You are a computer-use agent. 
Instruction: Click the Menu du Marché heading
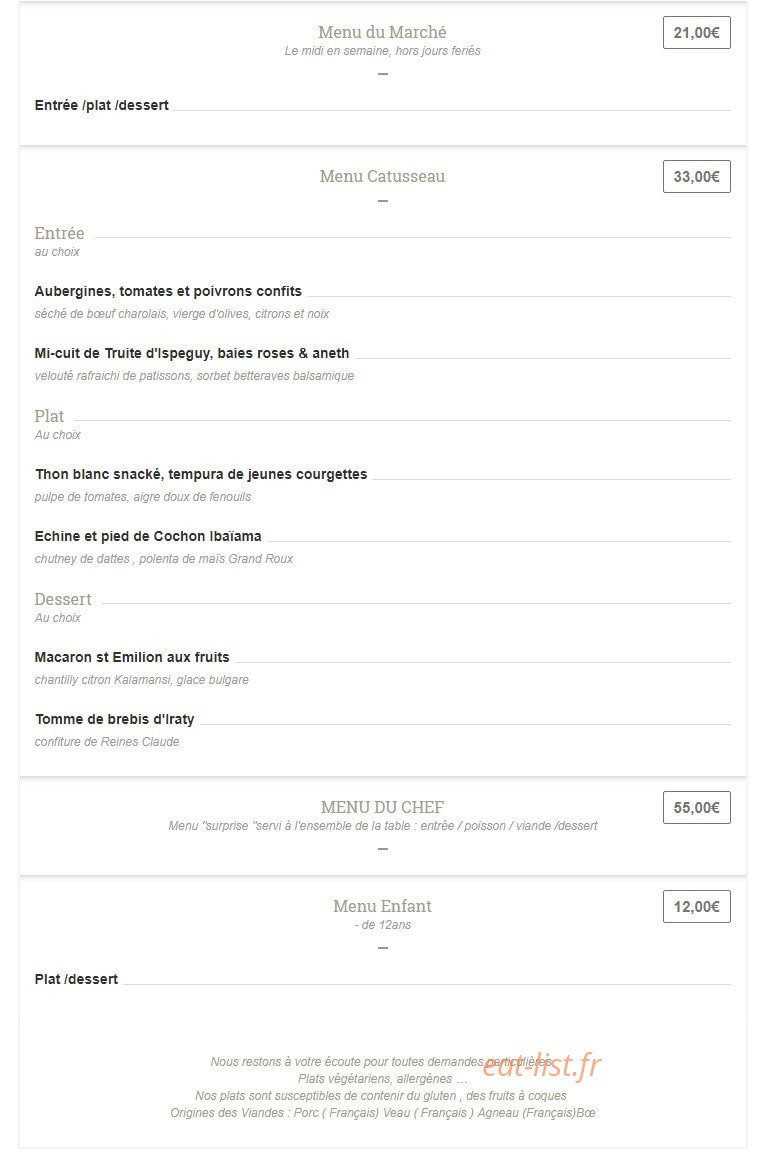coord(382,32)
